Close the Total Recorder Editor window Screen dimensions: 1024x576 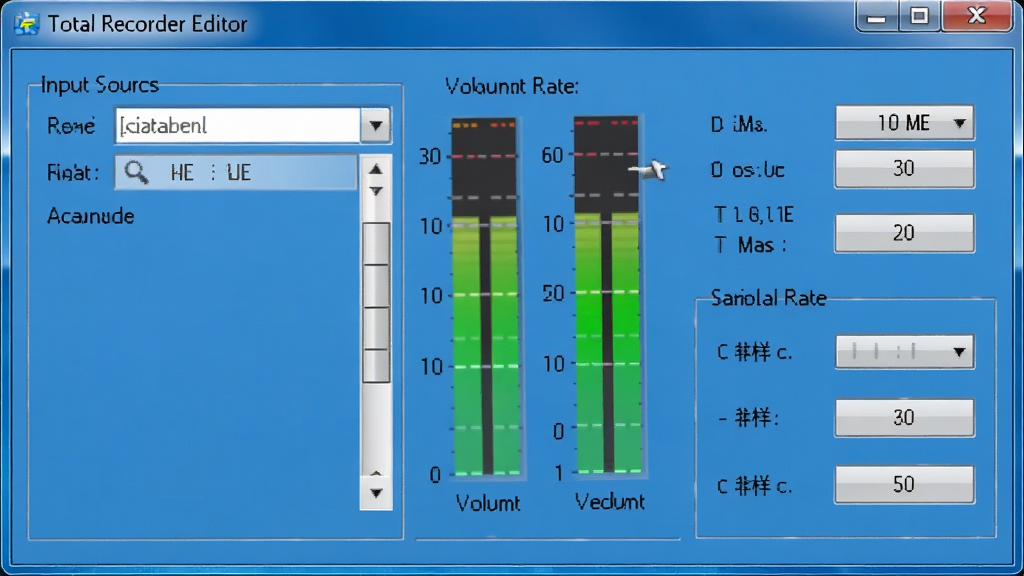click(x=977, y=16)
